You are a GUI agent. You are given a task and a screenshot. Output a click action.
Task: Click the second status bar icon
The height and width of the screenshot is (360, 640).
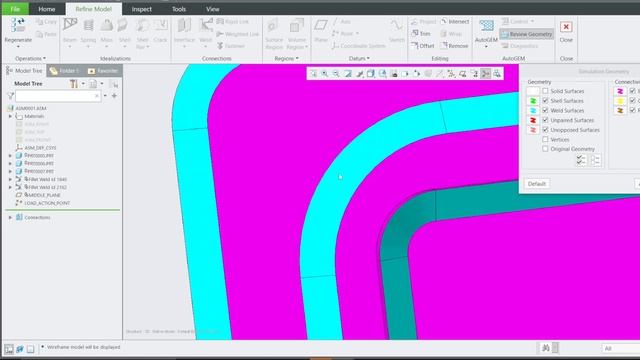[x=20, y=349]
